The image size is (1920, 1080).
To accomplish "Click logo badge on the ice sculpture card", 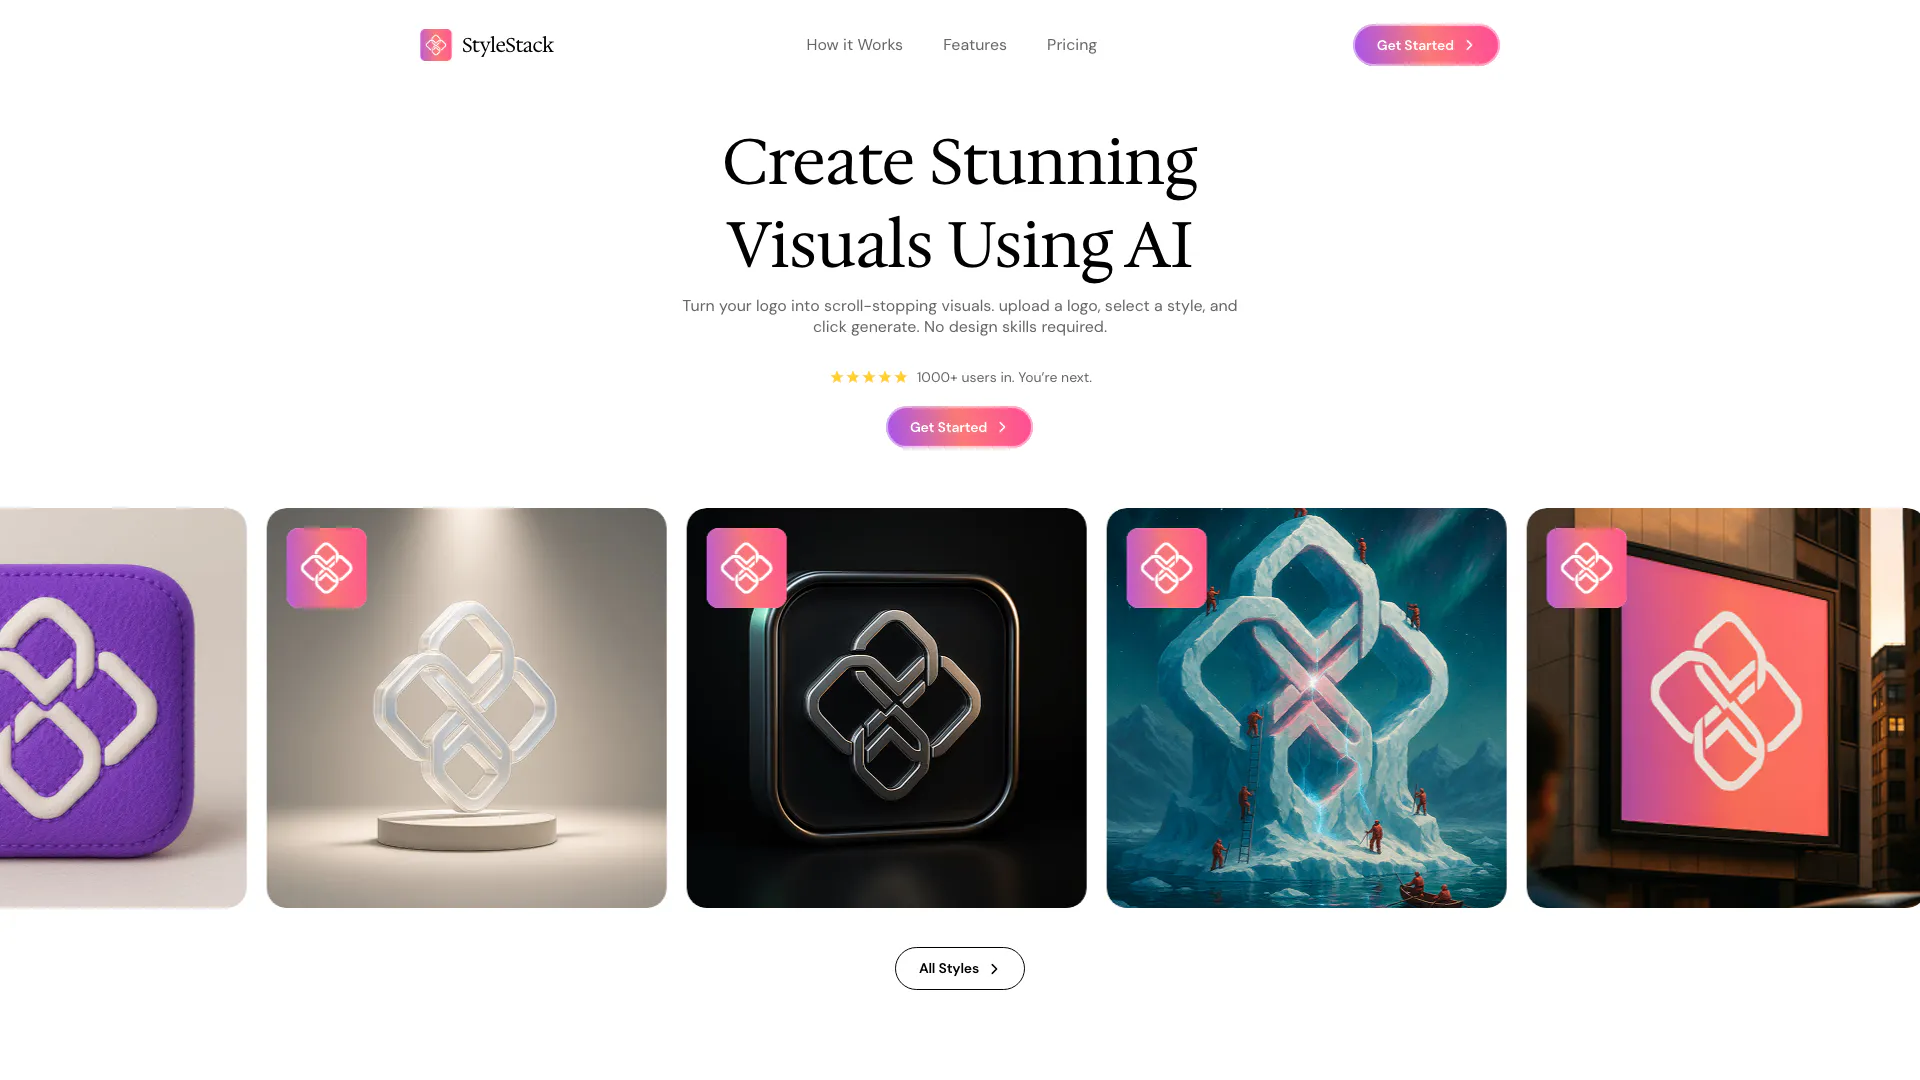I will [1167, 568].
